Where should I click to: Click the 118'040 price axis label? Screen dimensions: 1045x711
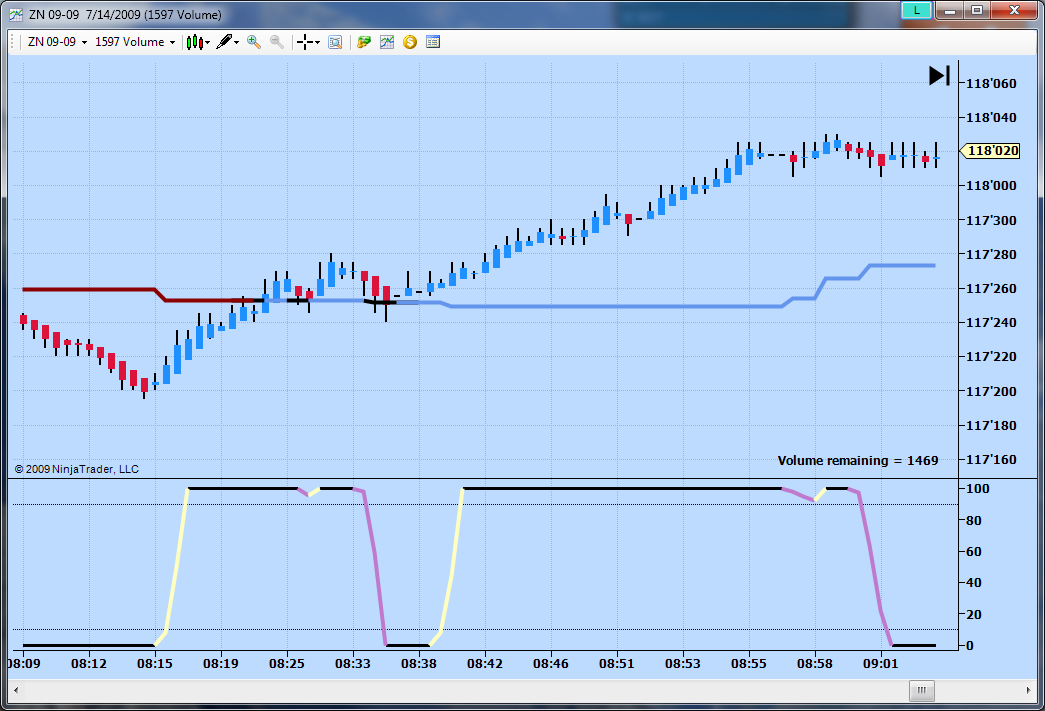[991, 117]
